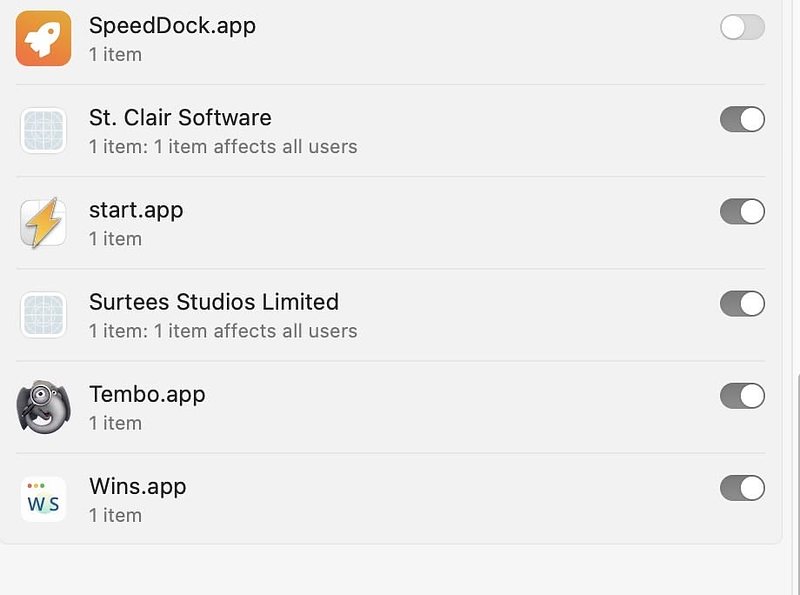Disable the St. Clair Software toggle
This screenshot has height=595, width=800.
coord(742,119)
